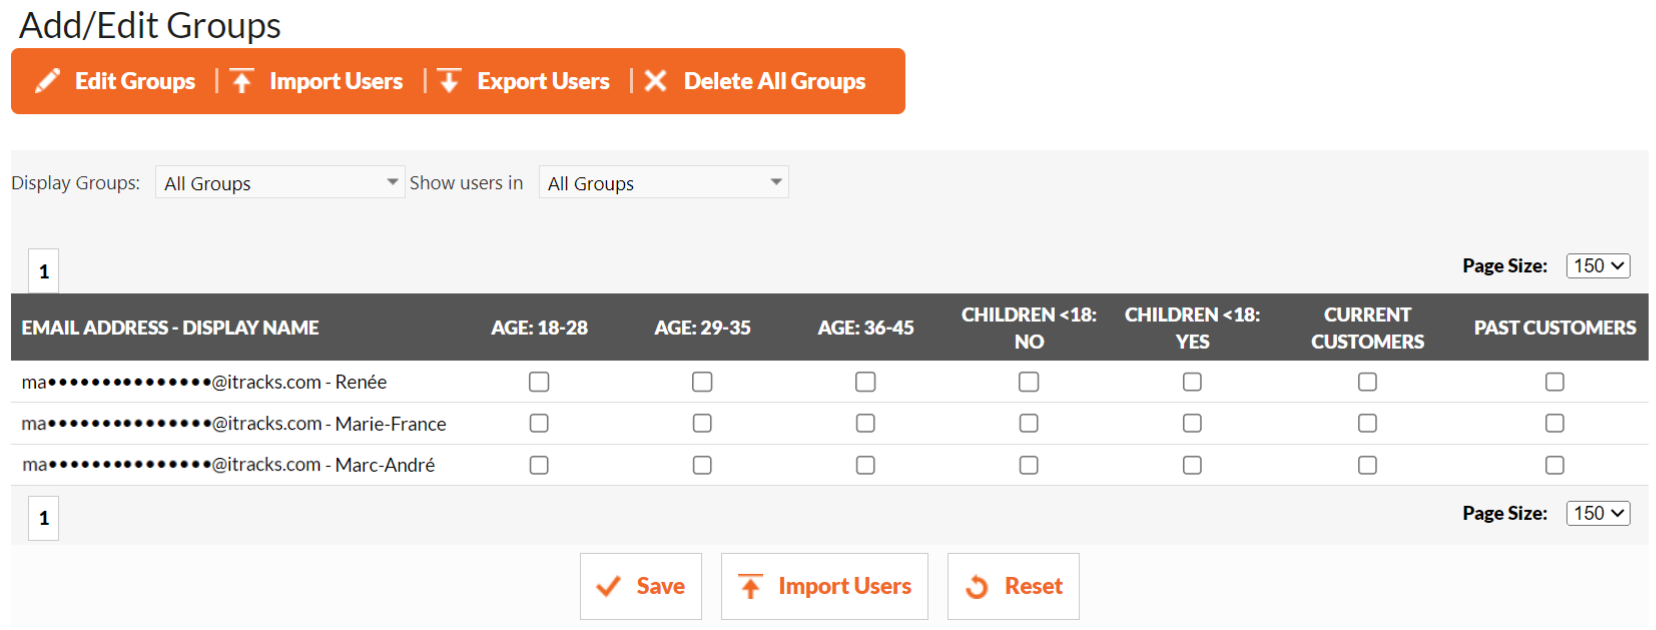Viewport: 1656px width, 630px height.
Task: Open the Show users in dropdown
Action: 664,182
